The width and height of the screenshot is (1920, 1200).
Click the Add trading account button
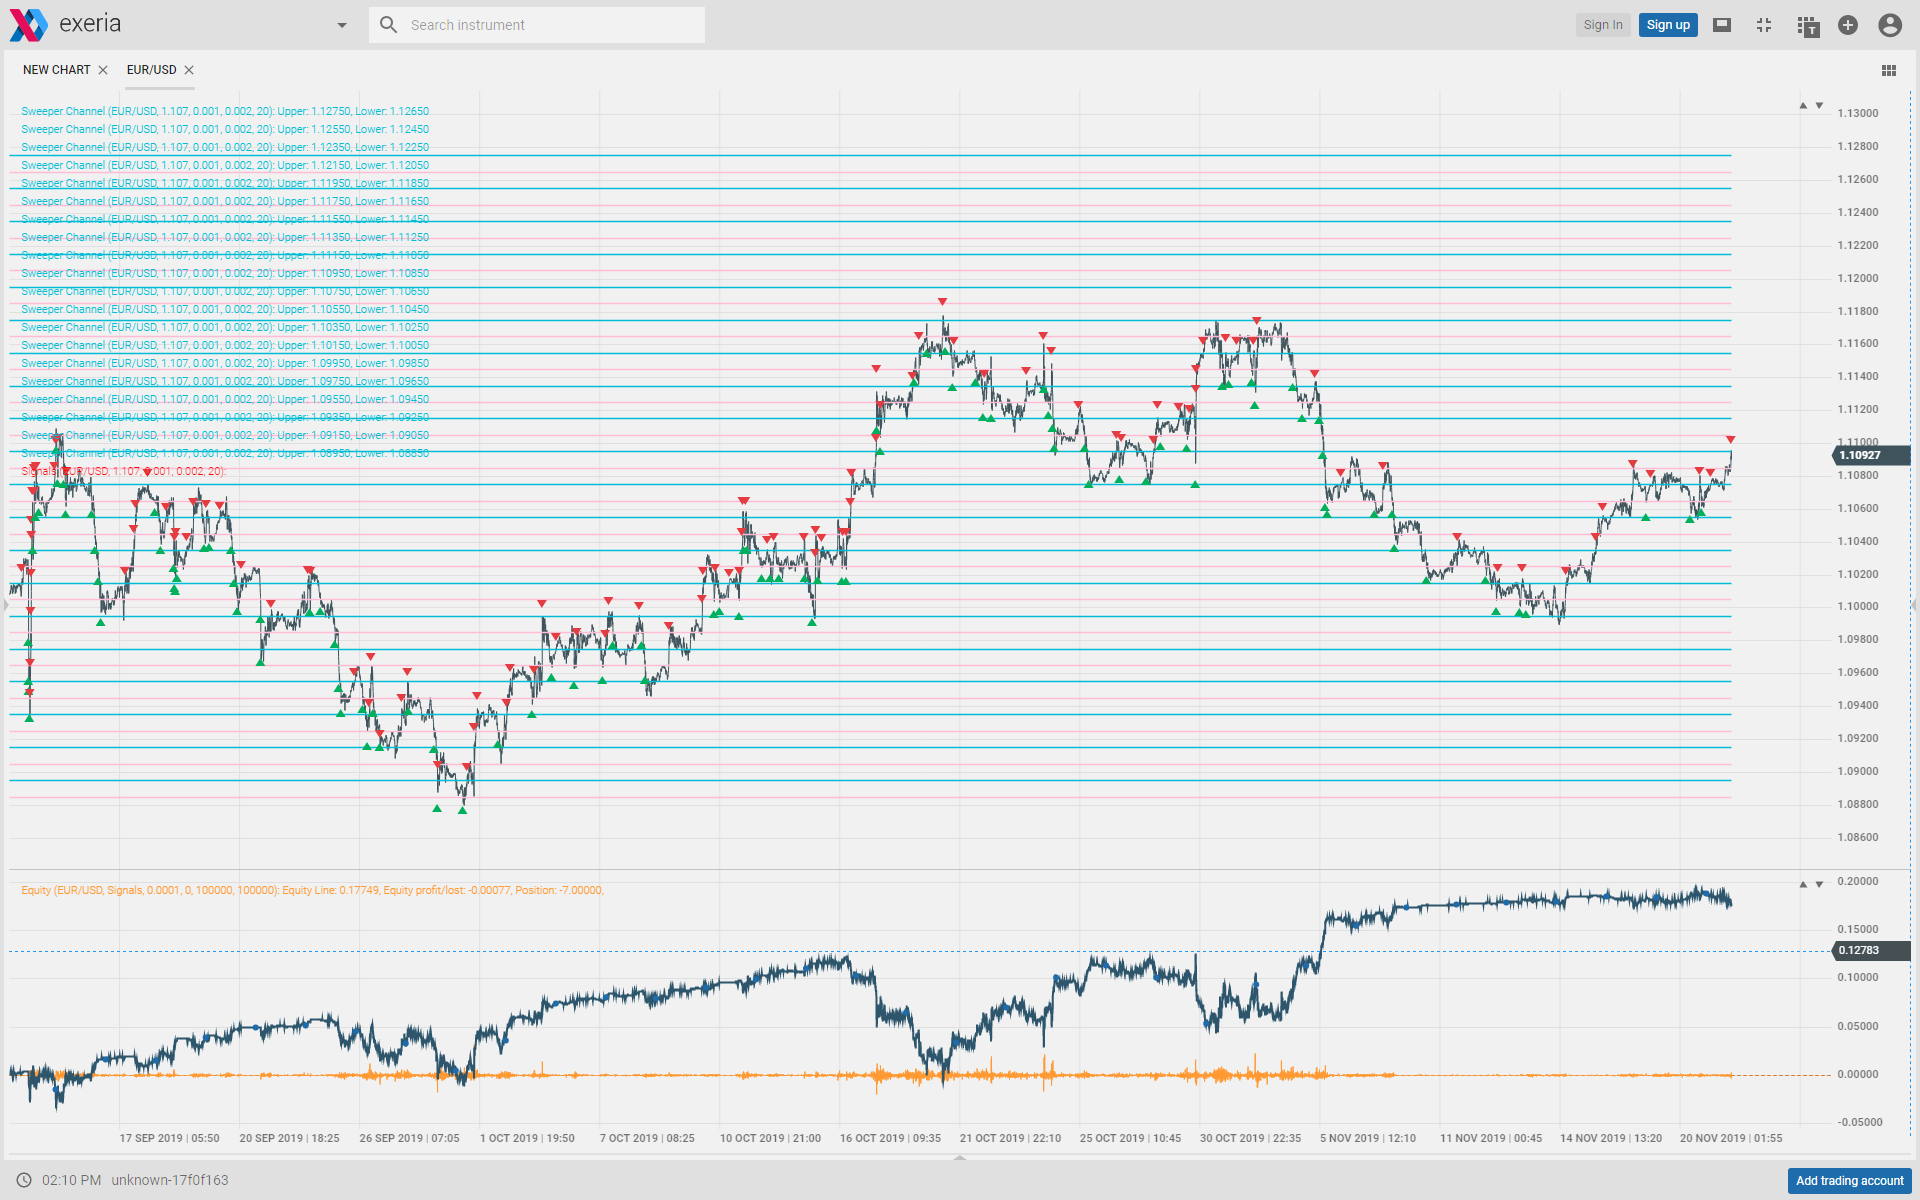pos(1849,1181)
